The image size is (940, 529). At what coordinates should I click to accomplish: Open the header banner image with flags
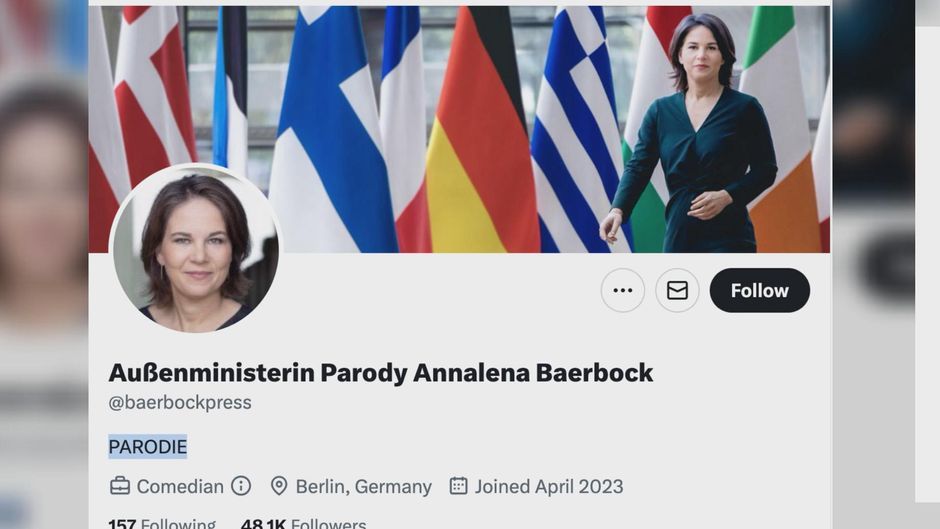point(459,129)
